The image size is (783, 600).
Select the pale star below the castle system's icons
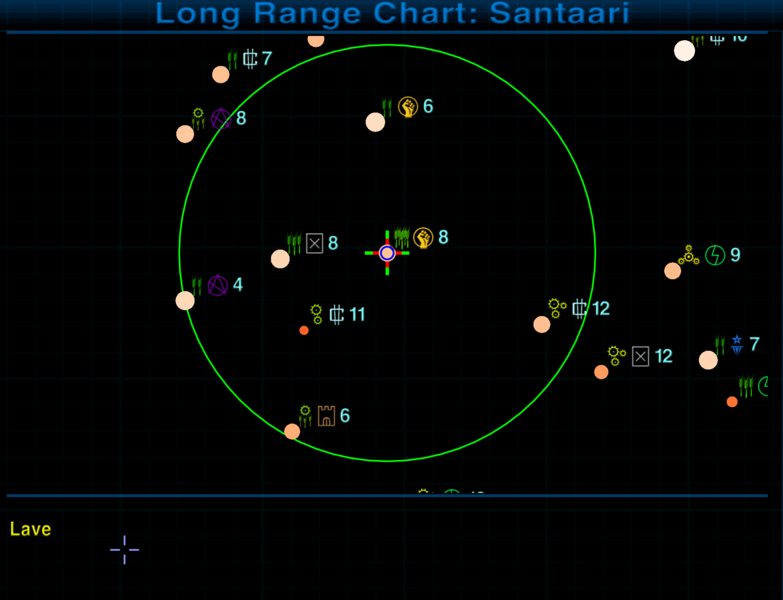[x=292, y=432]
